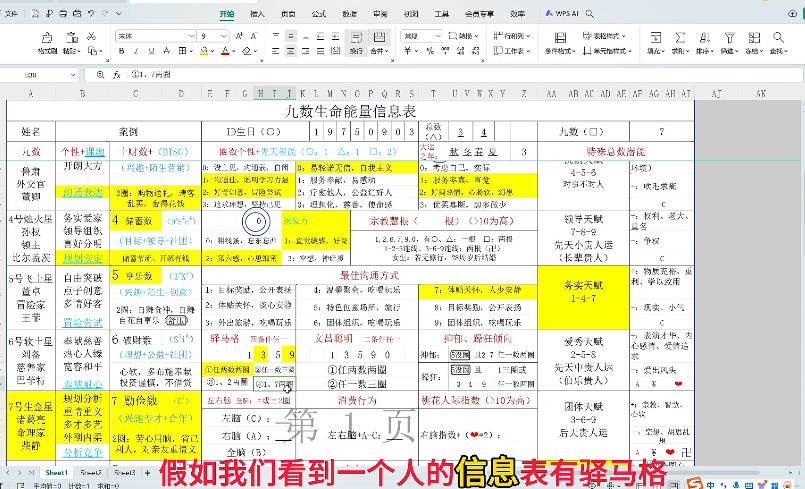Click the WPS AI button
805x489 pixels.
coord(562,14)
